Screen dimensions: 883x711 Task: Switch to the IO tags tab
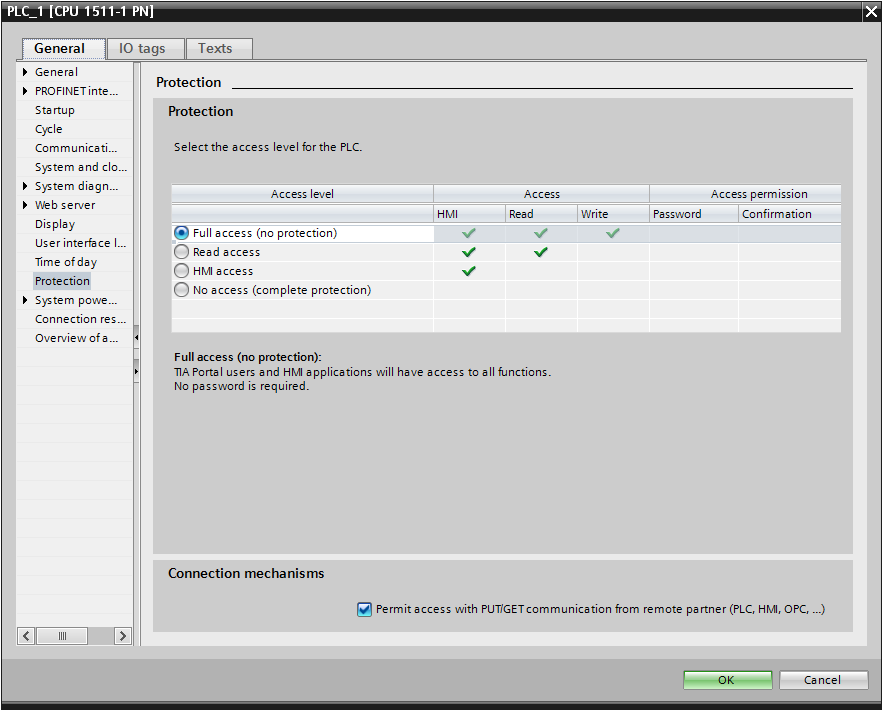[142, 48]
